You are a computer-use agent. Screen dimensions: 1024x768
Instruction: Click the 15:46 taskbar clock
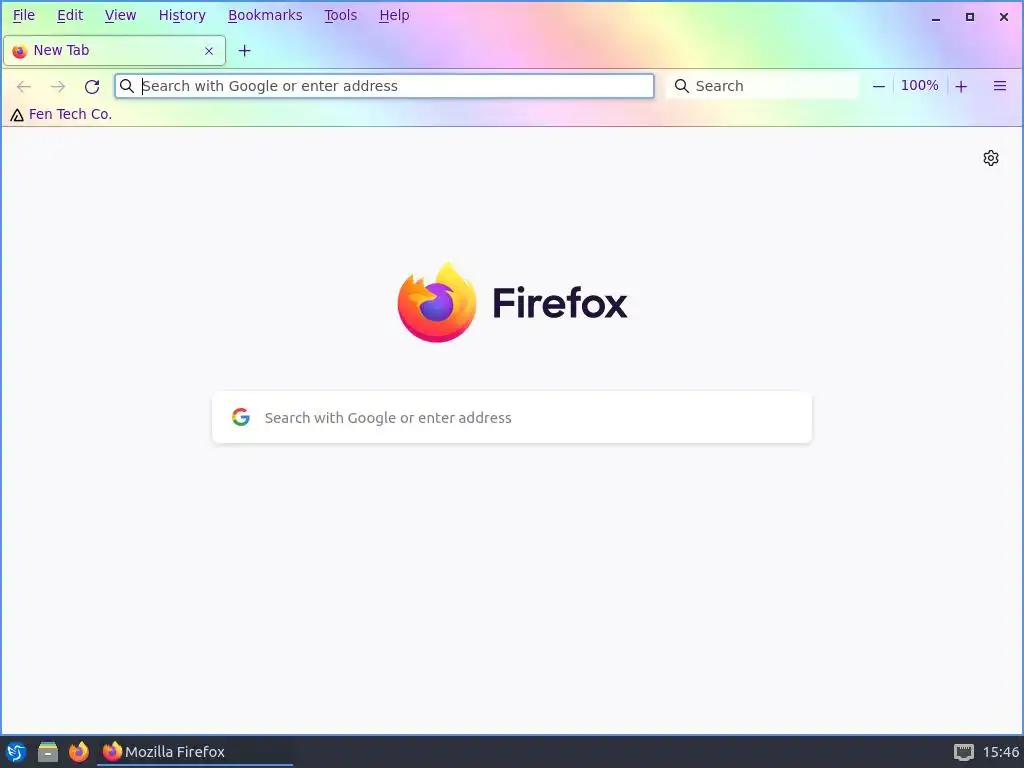[x=1001, y=752]
